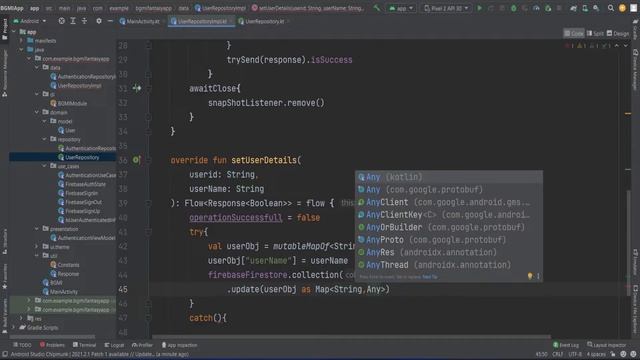Switch editor to Split view
This screenshot has width=640, height=360.
click(x=595, y=33)
